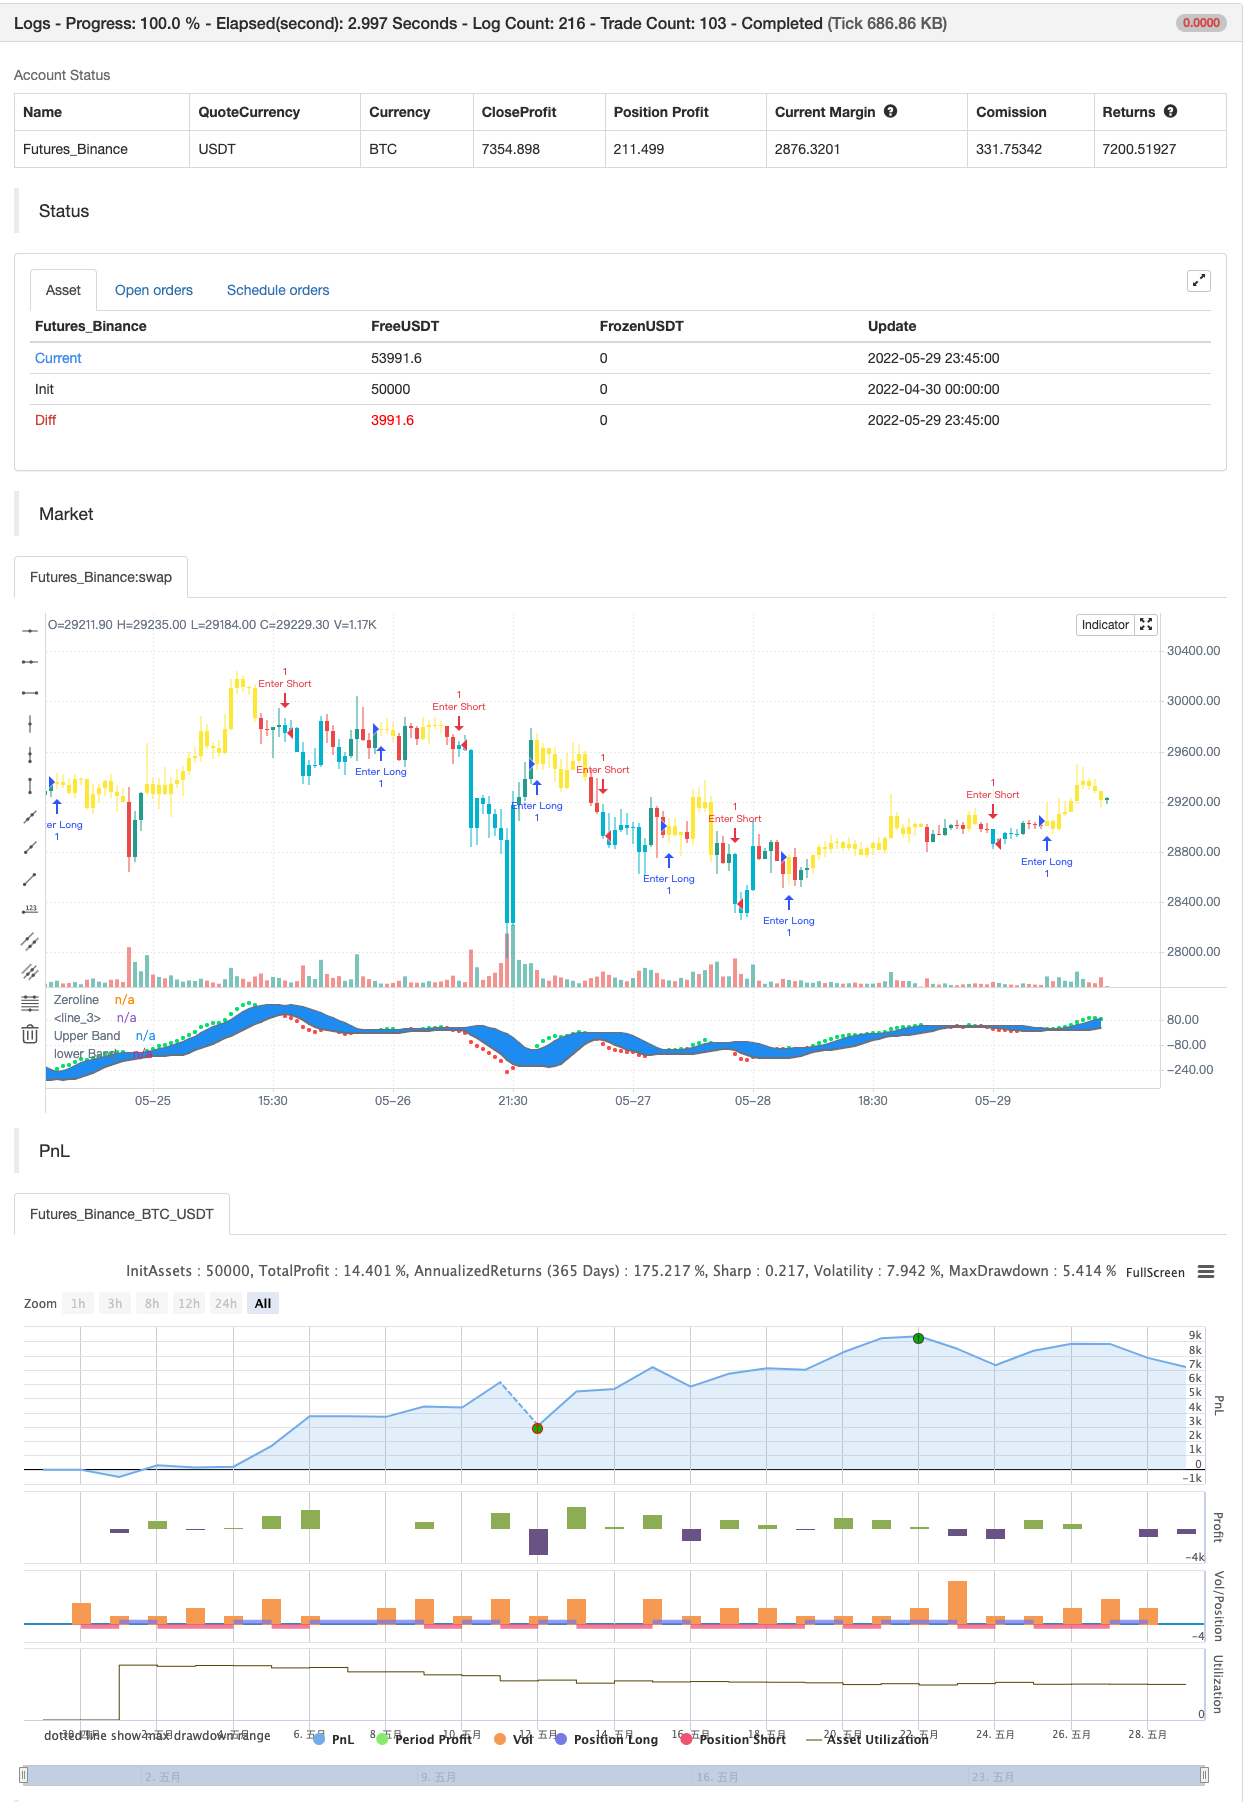Select the diagonal straight line drawing tool

[x=30, y=816]
